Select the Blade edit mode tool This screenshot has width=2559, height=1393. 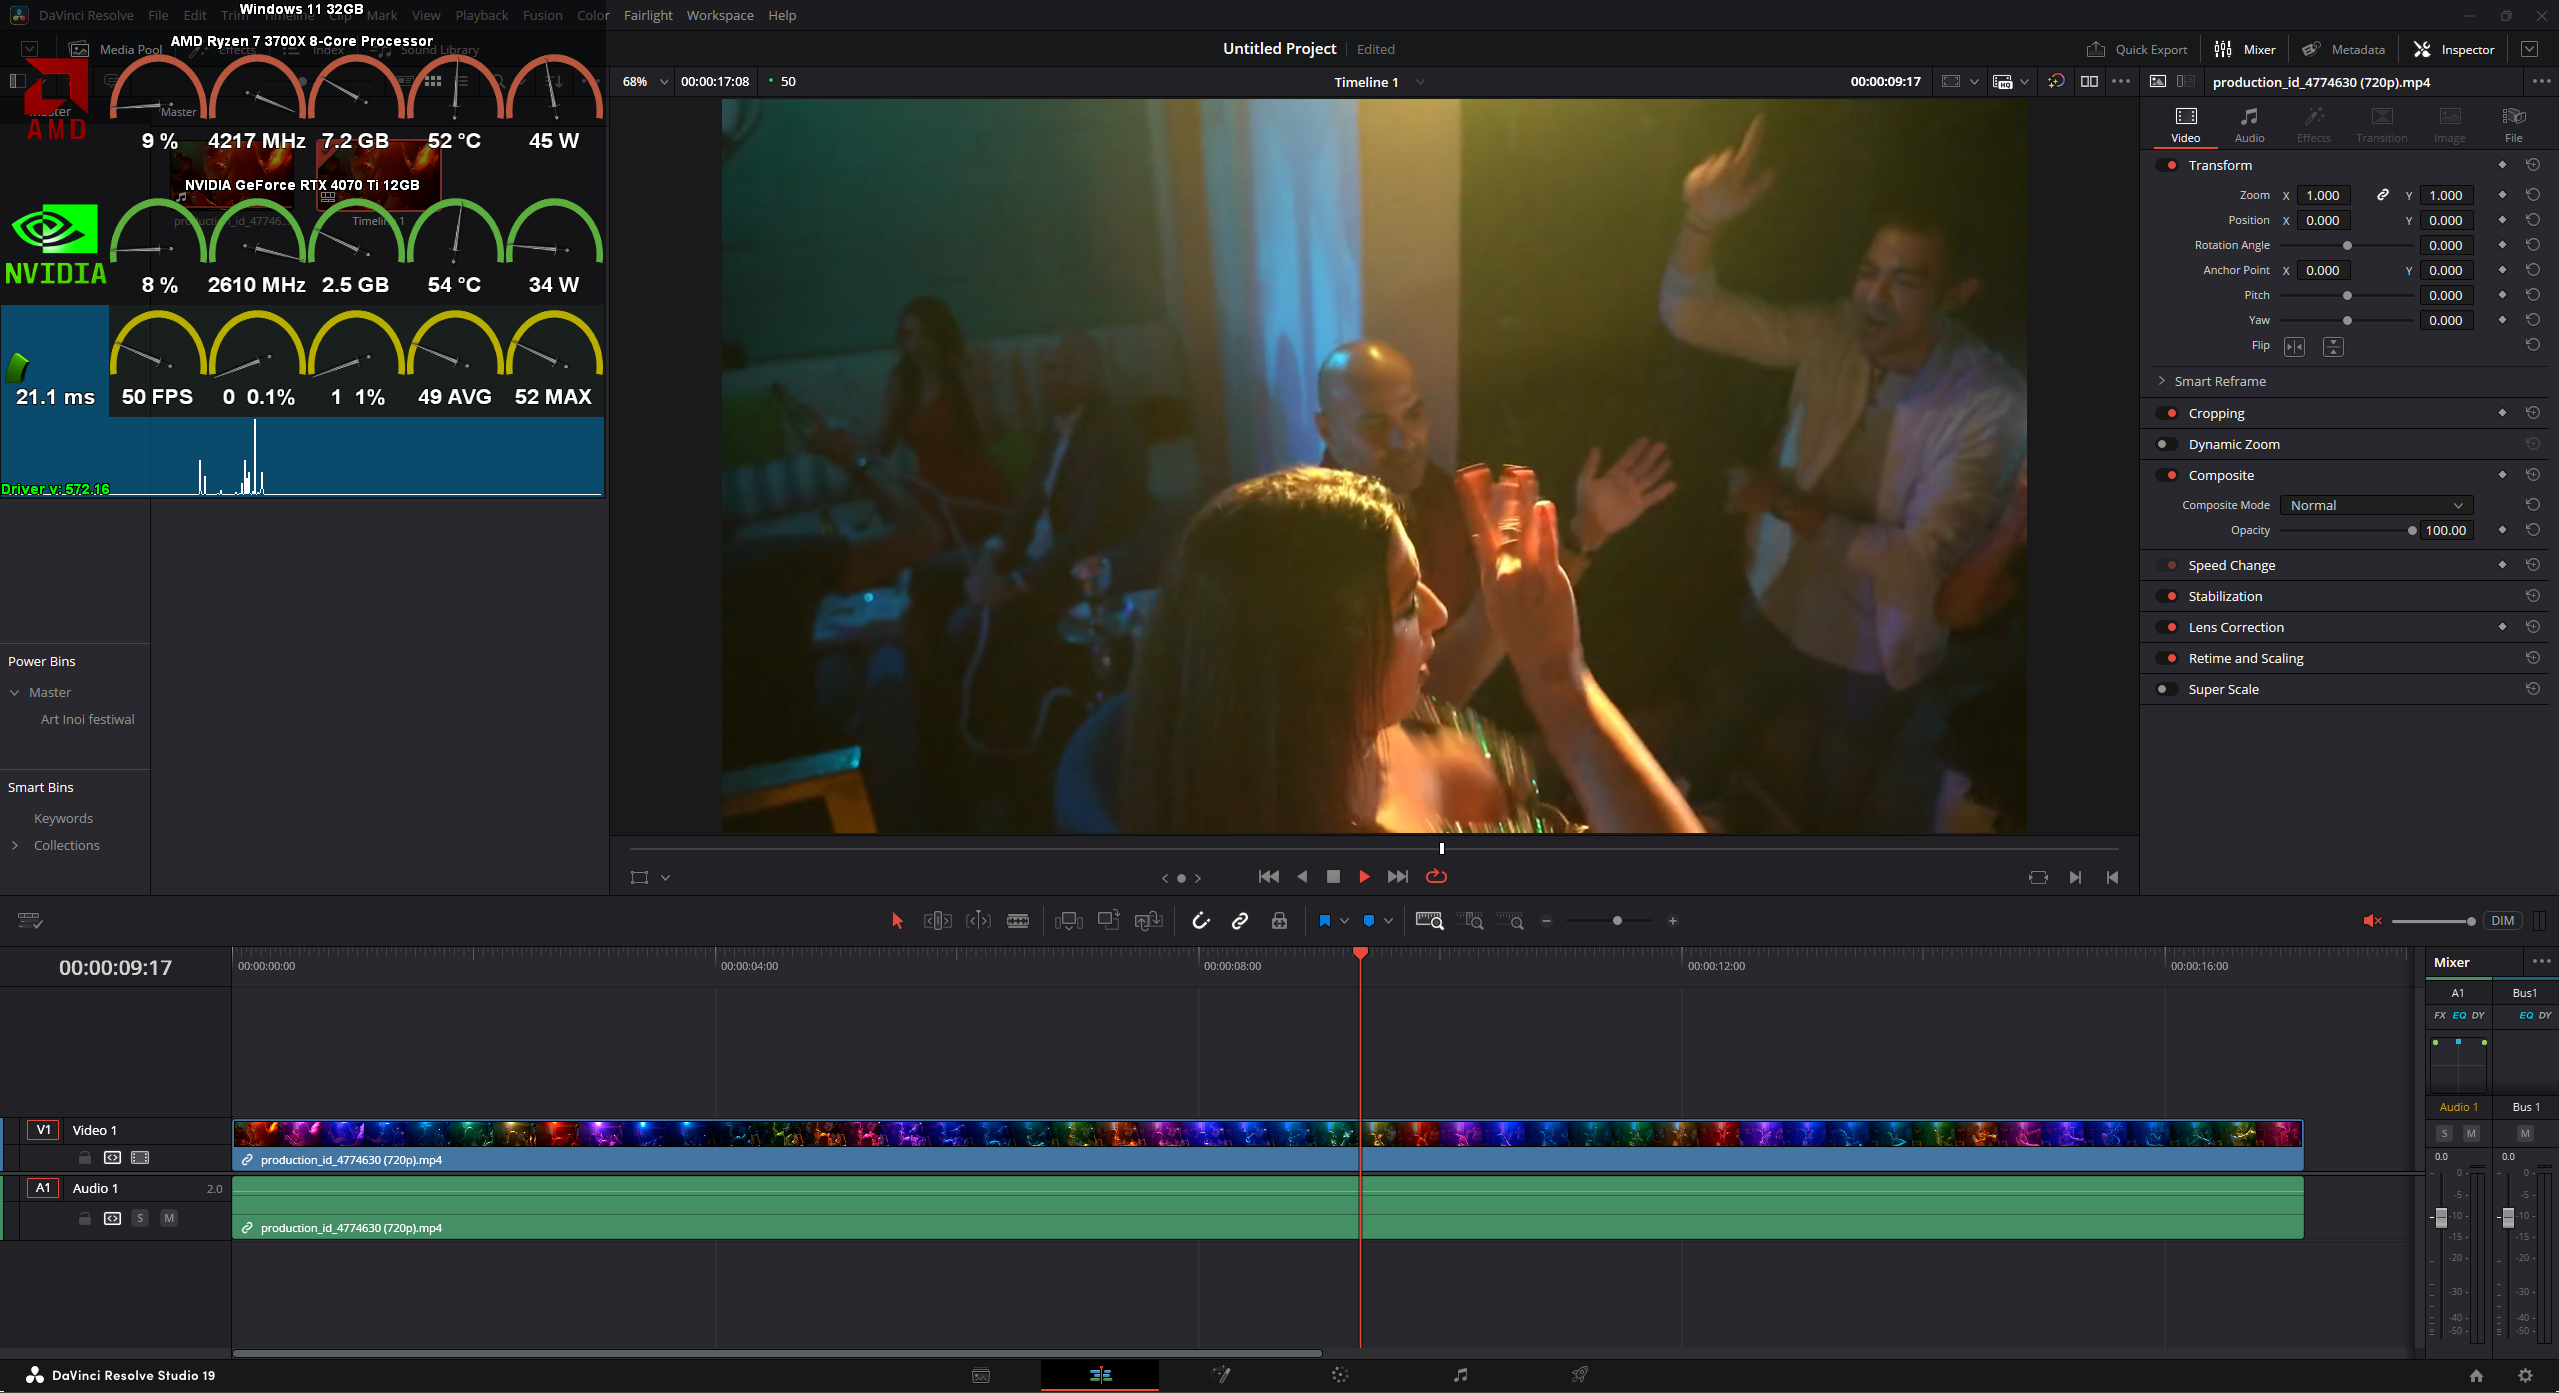(1017, 921)
